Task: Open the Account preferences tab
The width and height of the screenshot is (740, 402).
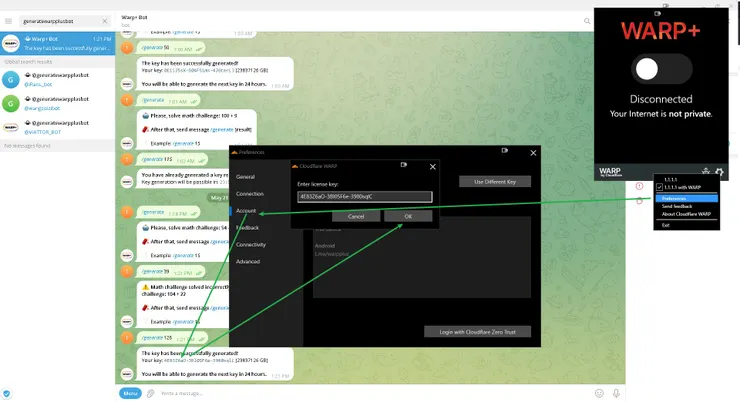Action: coord(246,211)
